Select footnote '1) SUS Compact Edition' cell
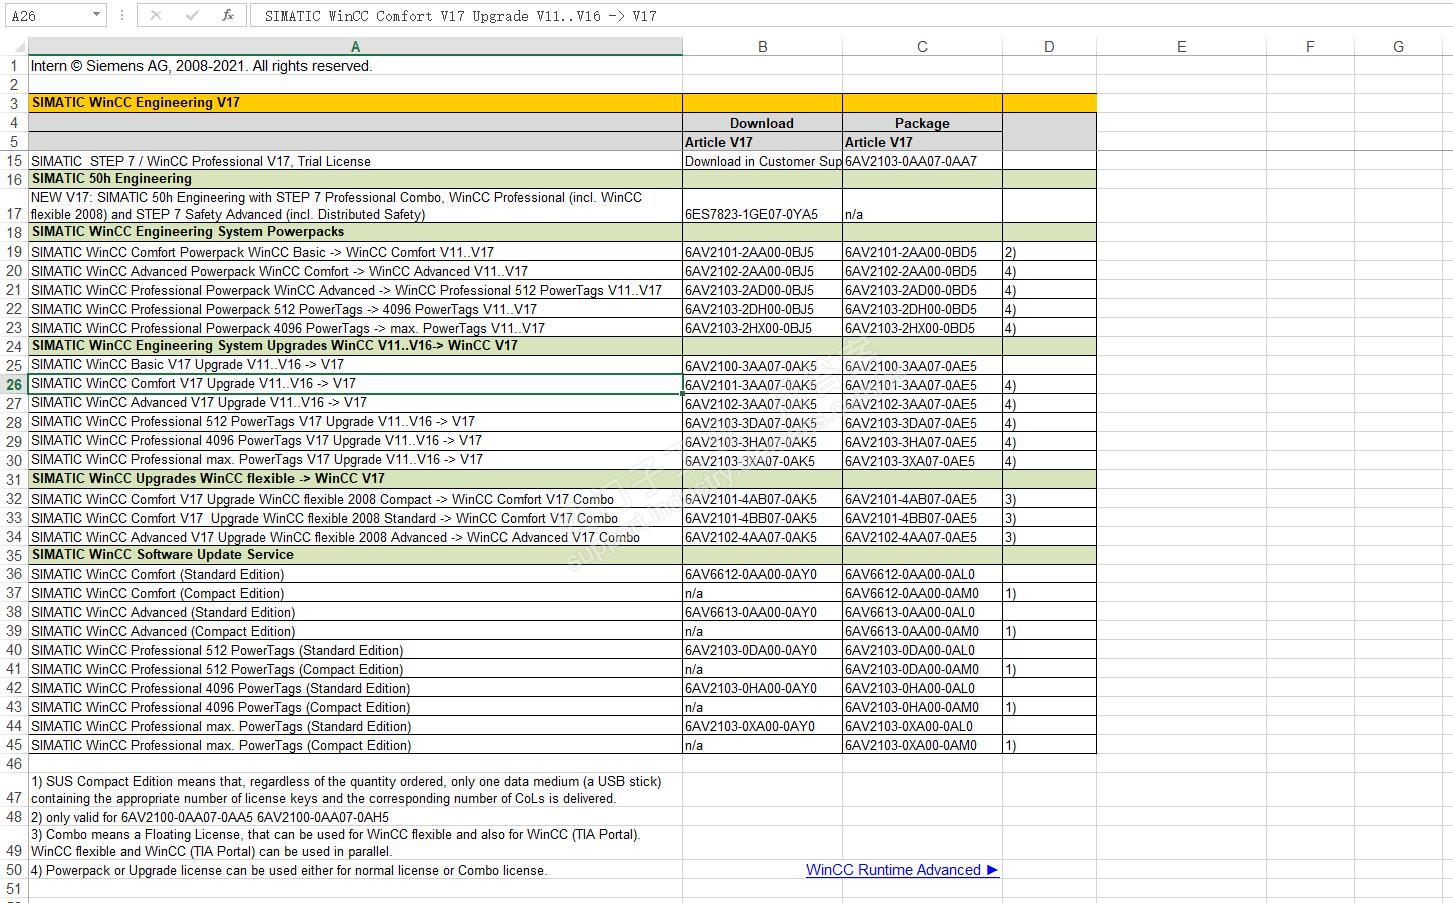Viewport: 1453px width, 903px height. [x=355, y=790]
